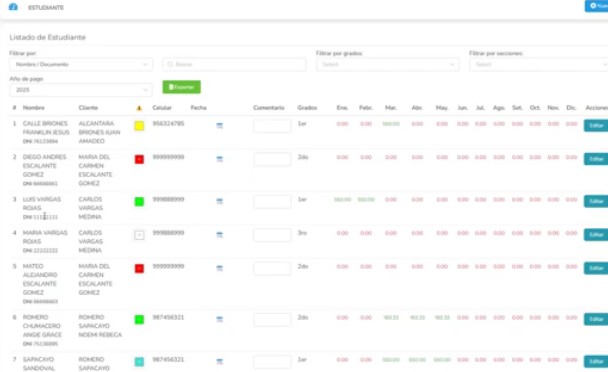Viewport: 608px width, 372px height.
Task: Click Editar for MATEO ALEJANDRO row
Action: click(596, 268)
